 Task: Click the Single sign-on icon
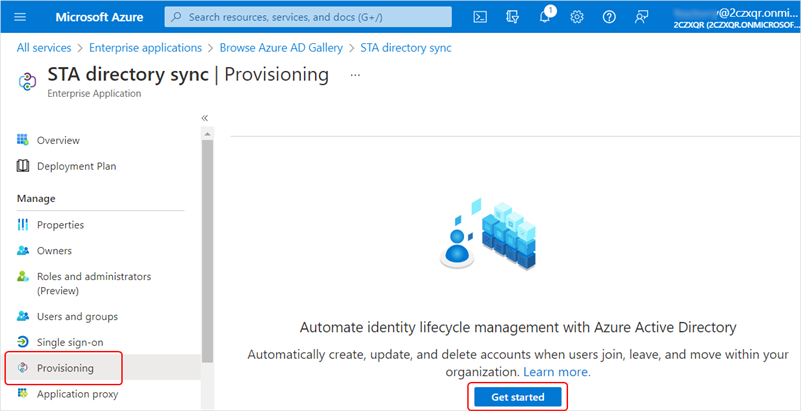click(x=22, y=342)
